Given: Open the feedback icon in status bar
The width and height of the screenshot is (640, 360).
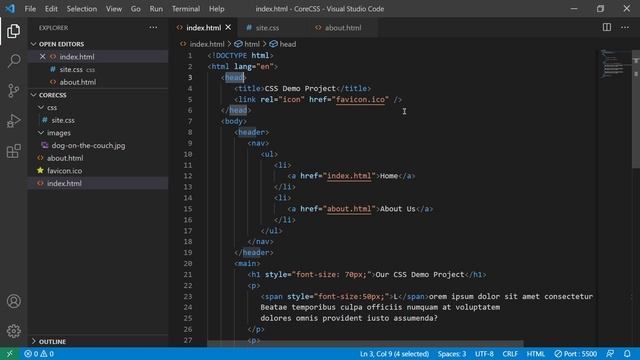Looking at the screenshot, I should pos(610,354).
